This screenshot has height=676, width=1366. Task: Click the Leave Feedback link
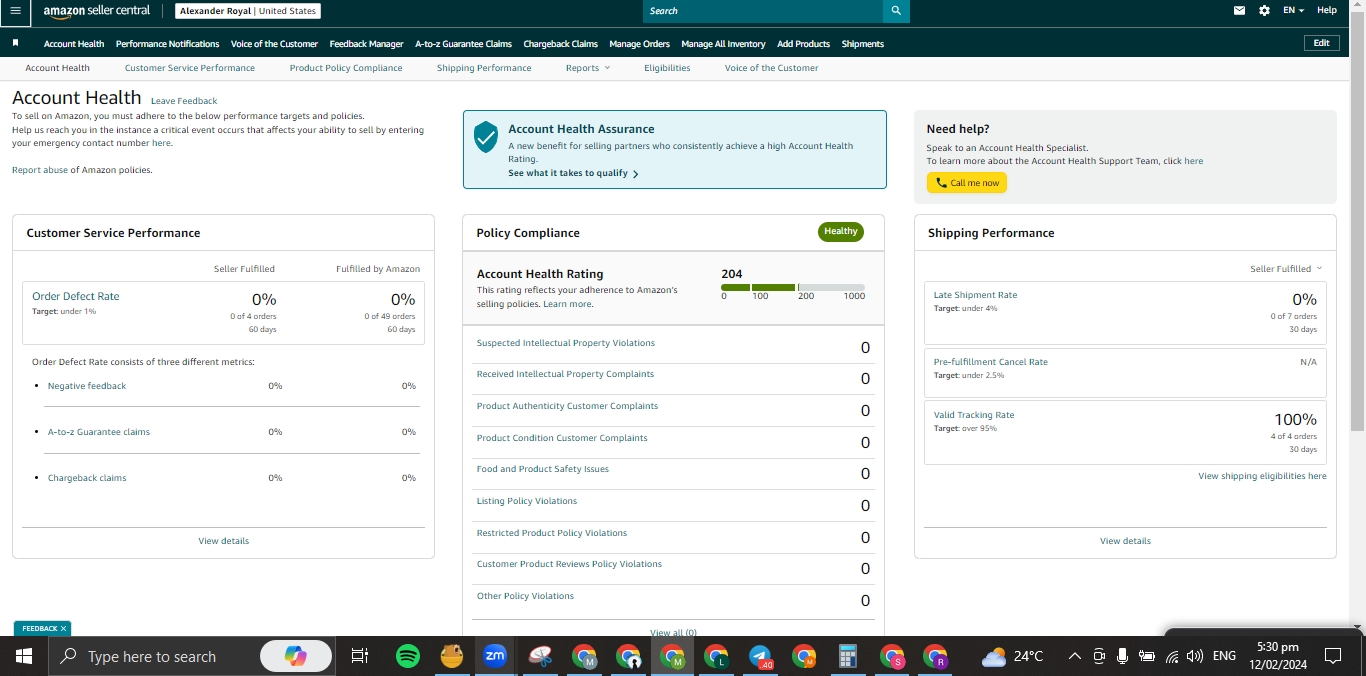[184, 101]
